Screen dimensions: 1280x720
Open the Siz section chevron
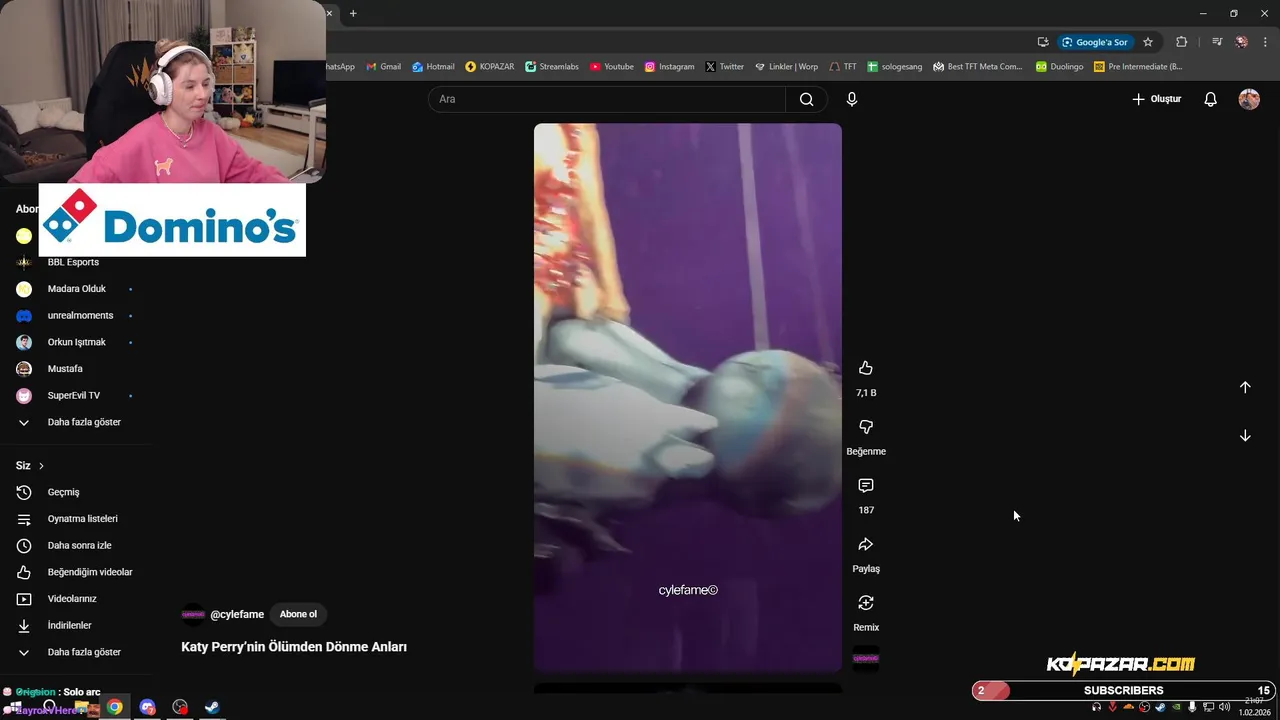tap(41, 466)
